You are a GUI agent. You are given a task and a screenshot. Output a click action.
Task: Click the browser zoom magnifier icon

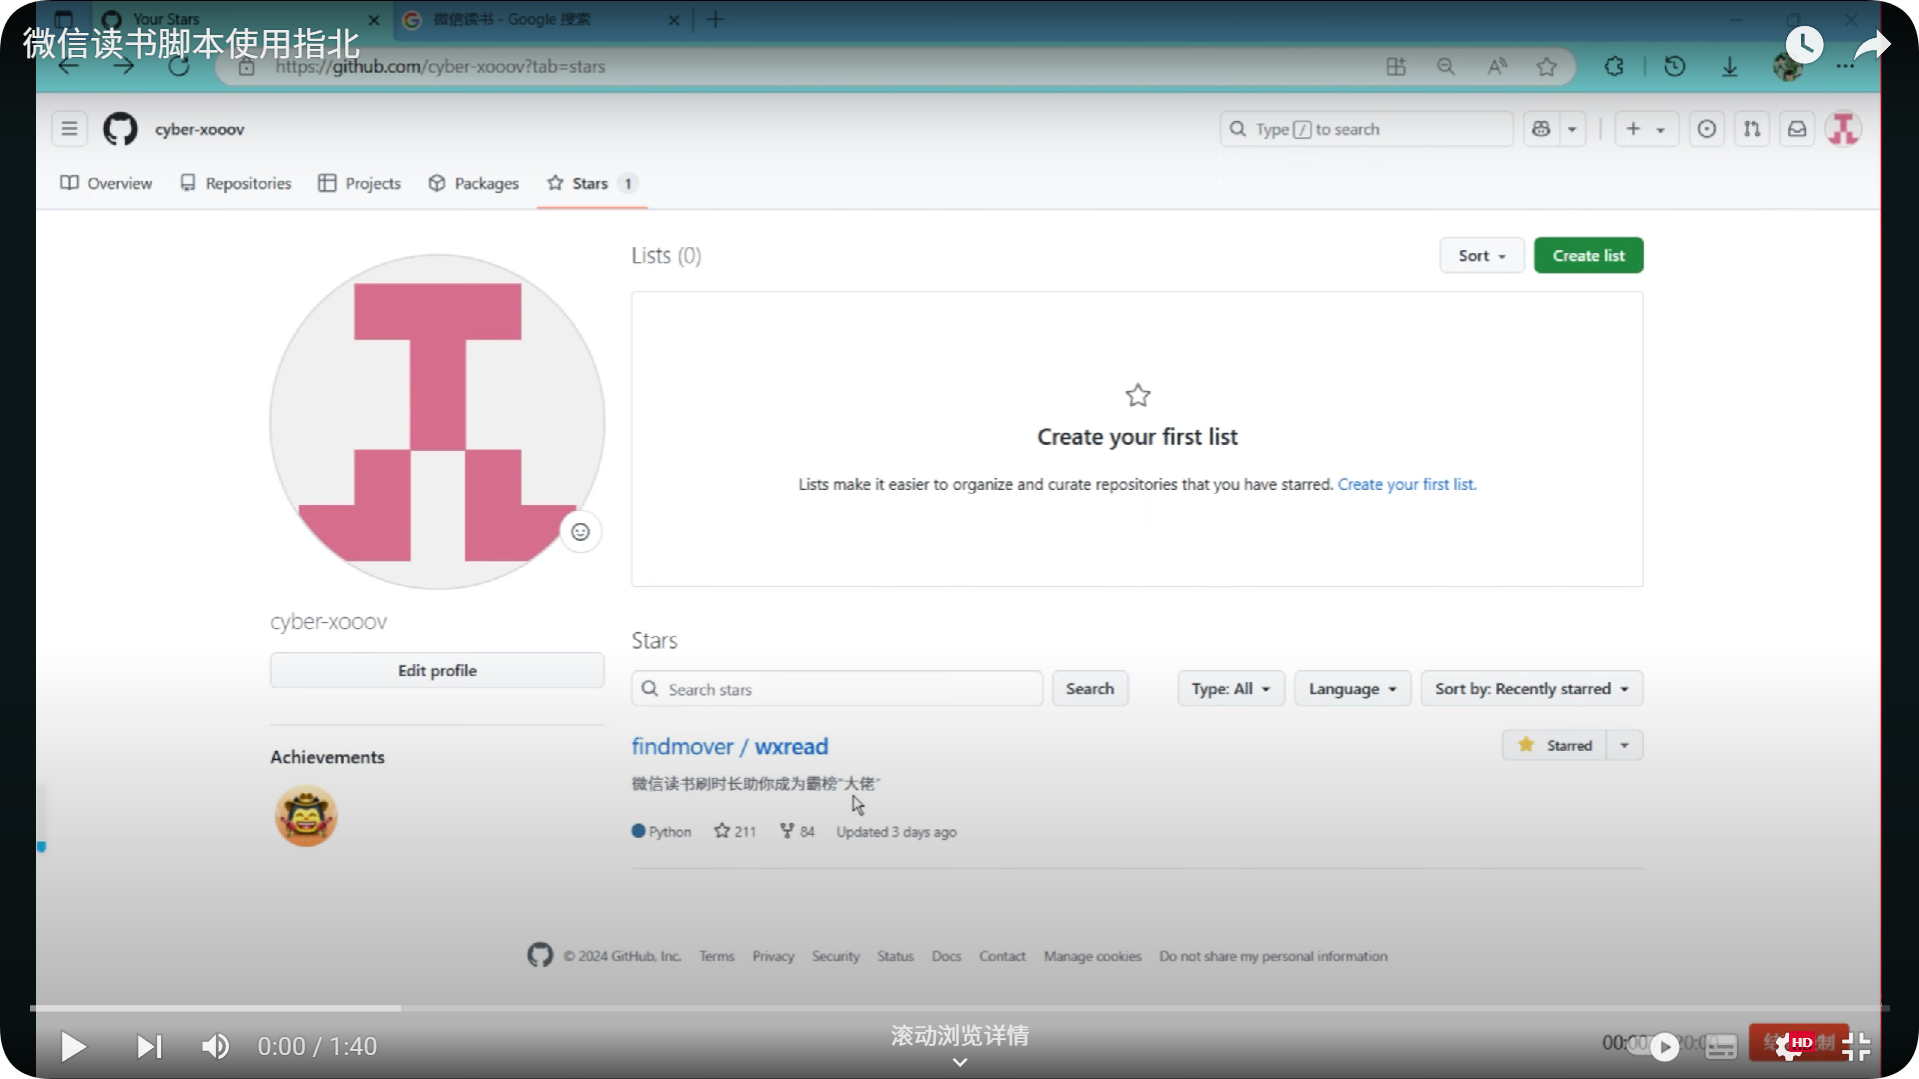point(1446,67)
